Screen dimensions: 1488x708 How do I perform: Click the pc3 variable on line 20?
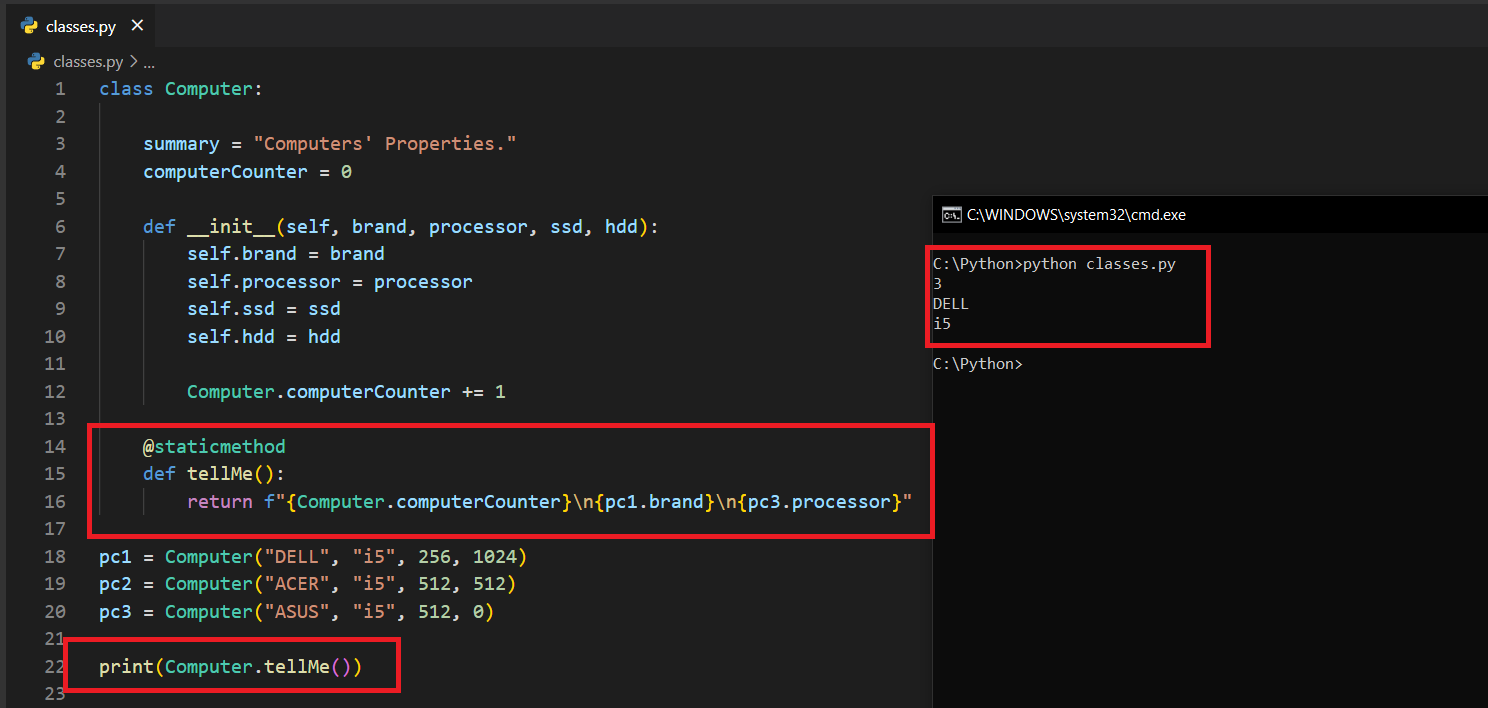click(x=115, y=611)
